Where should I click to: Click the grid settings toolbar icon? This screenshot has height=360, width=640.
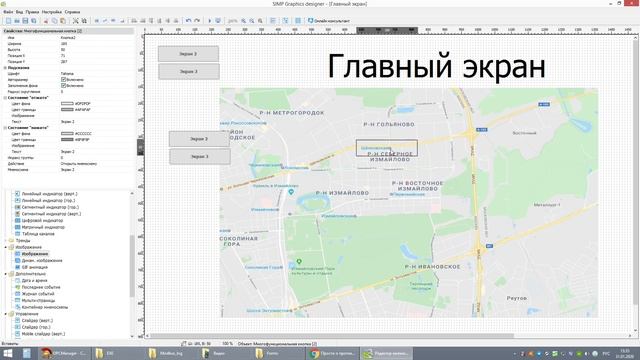pyautogui.click(x=298, y=20)
